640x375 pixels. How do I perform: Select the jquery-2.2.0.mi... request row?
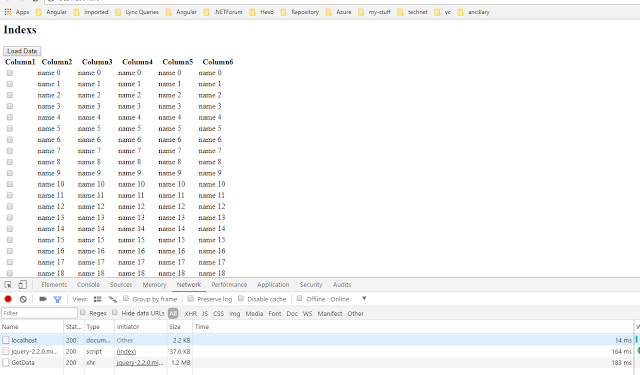(x=318, y=351)
